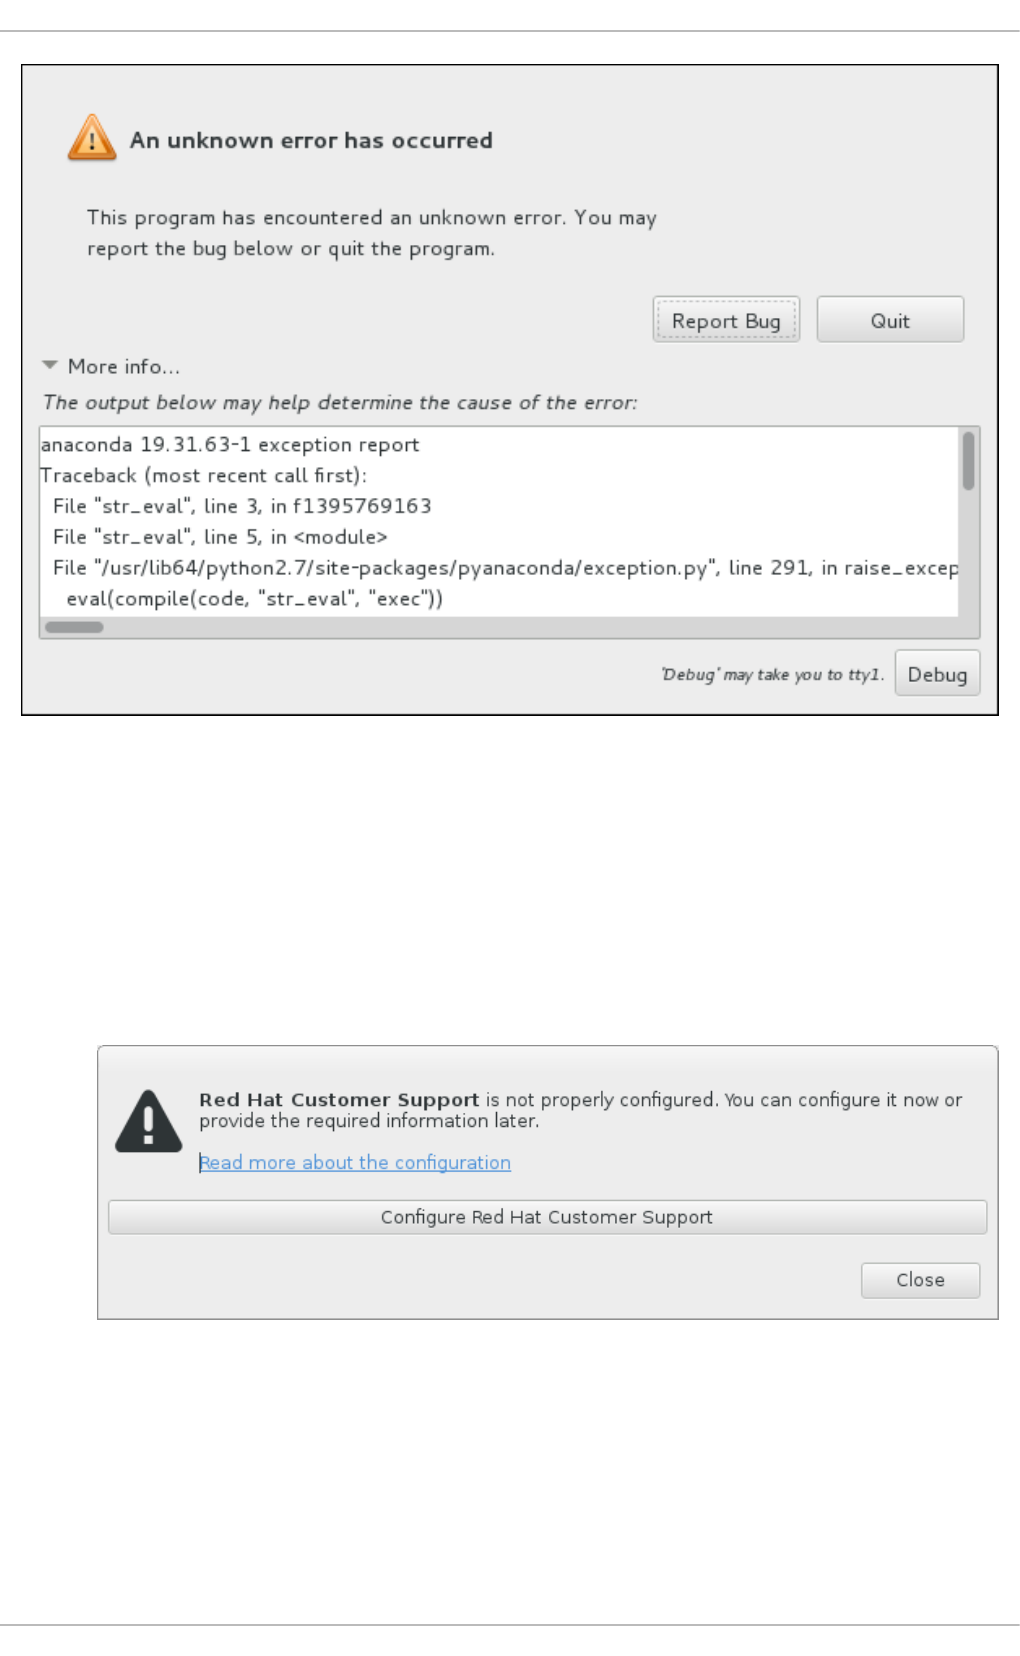1020x1656 pixels.
Task: Open the Debug console button
Action: (936, 674)
